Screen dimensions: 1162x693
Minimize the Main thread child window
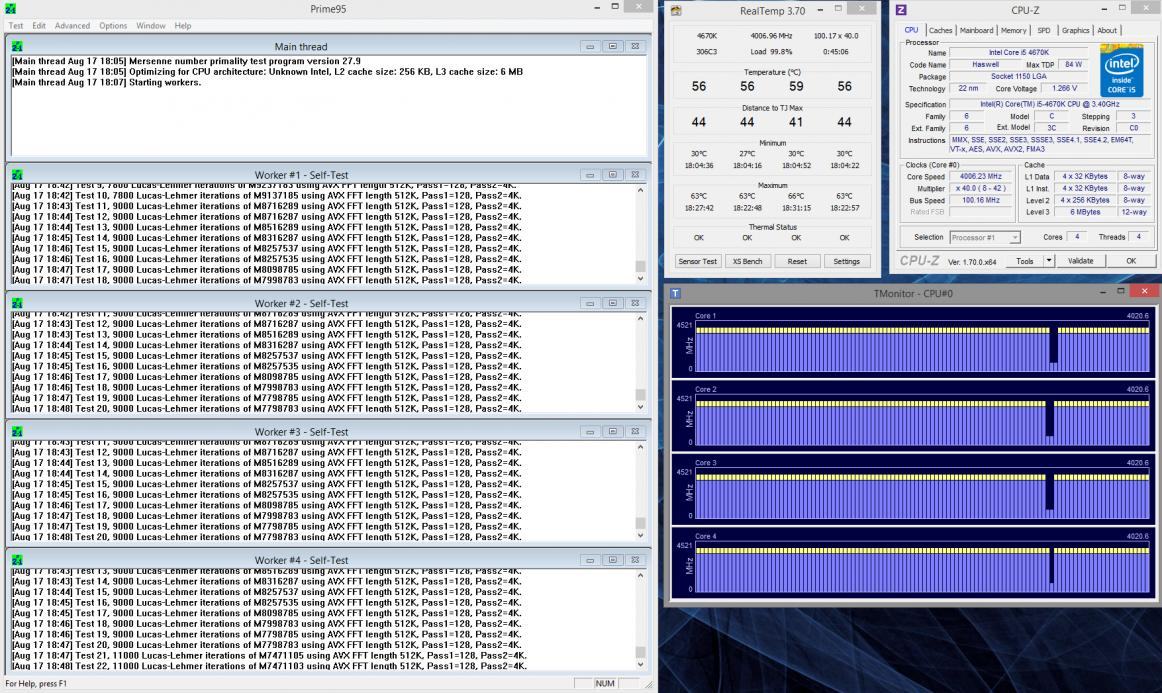point(590,46)
